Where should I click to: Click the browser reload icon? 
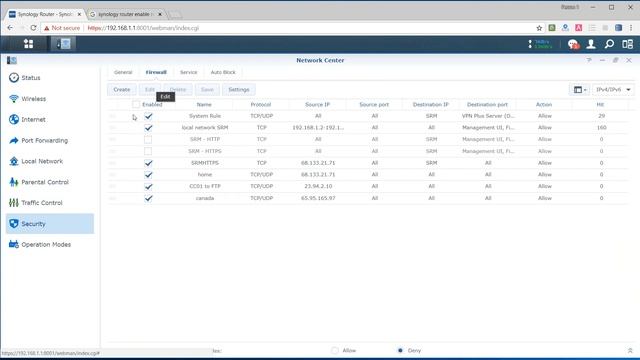pyautogui.click(x=33, y=28)
